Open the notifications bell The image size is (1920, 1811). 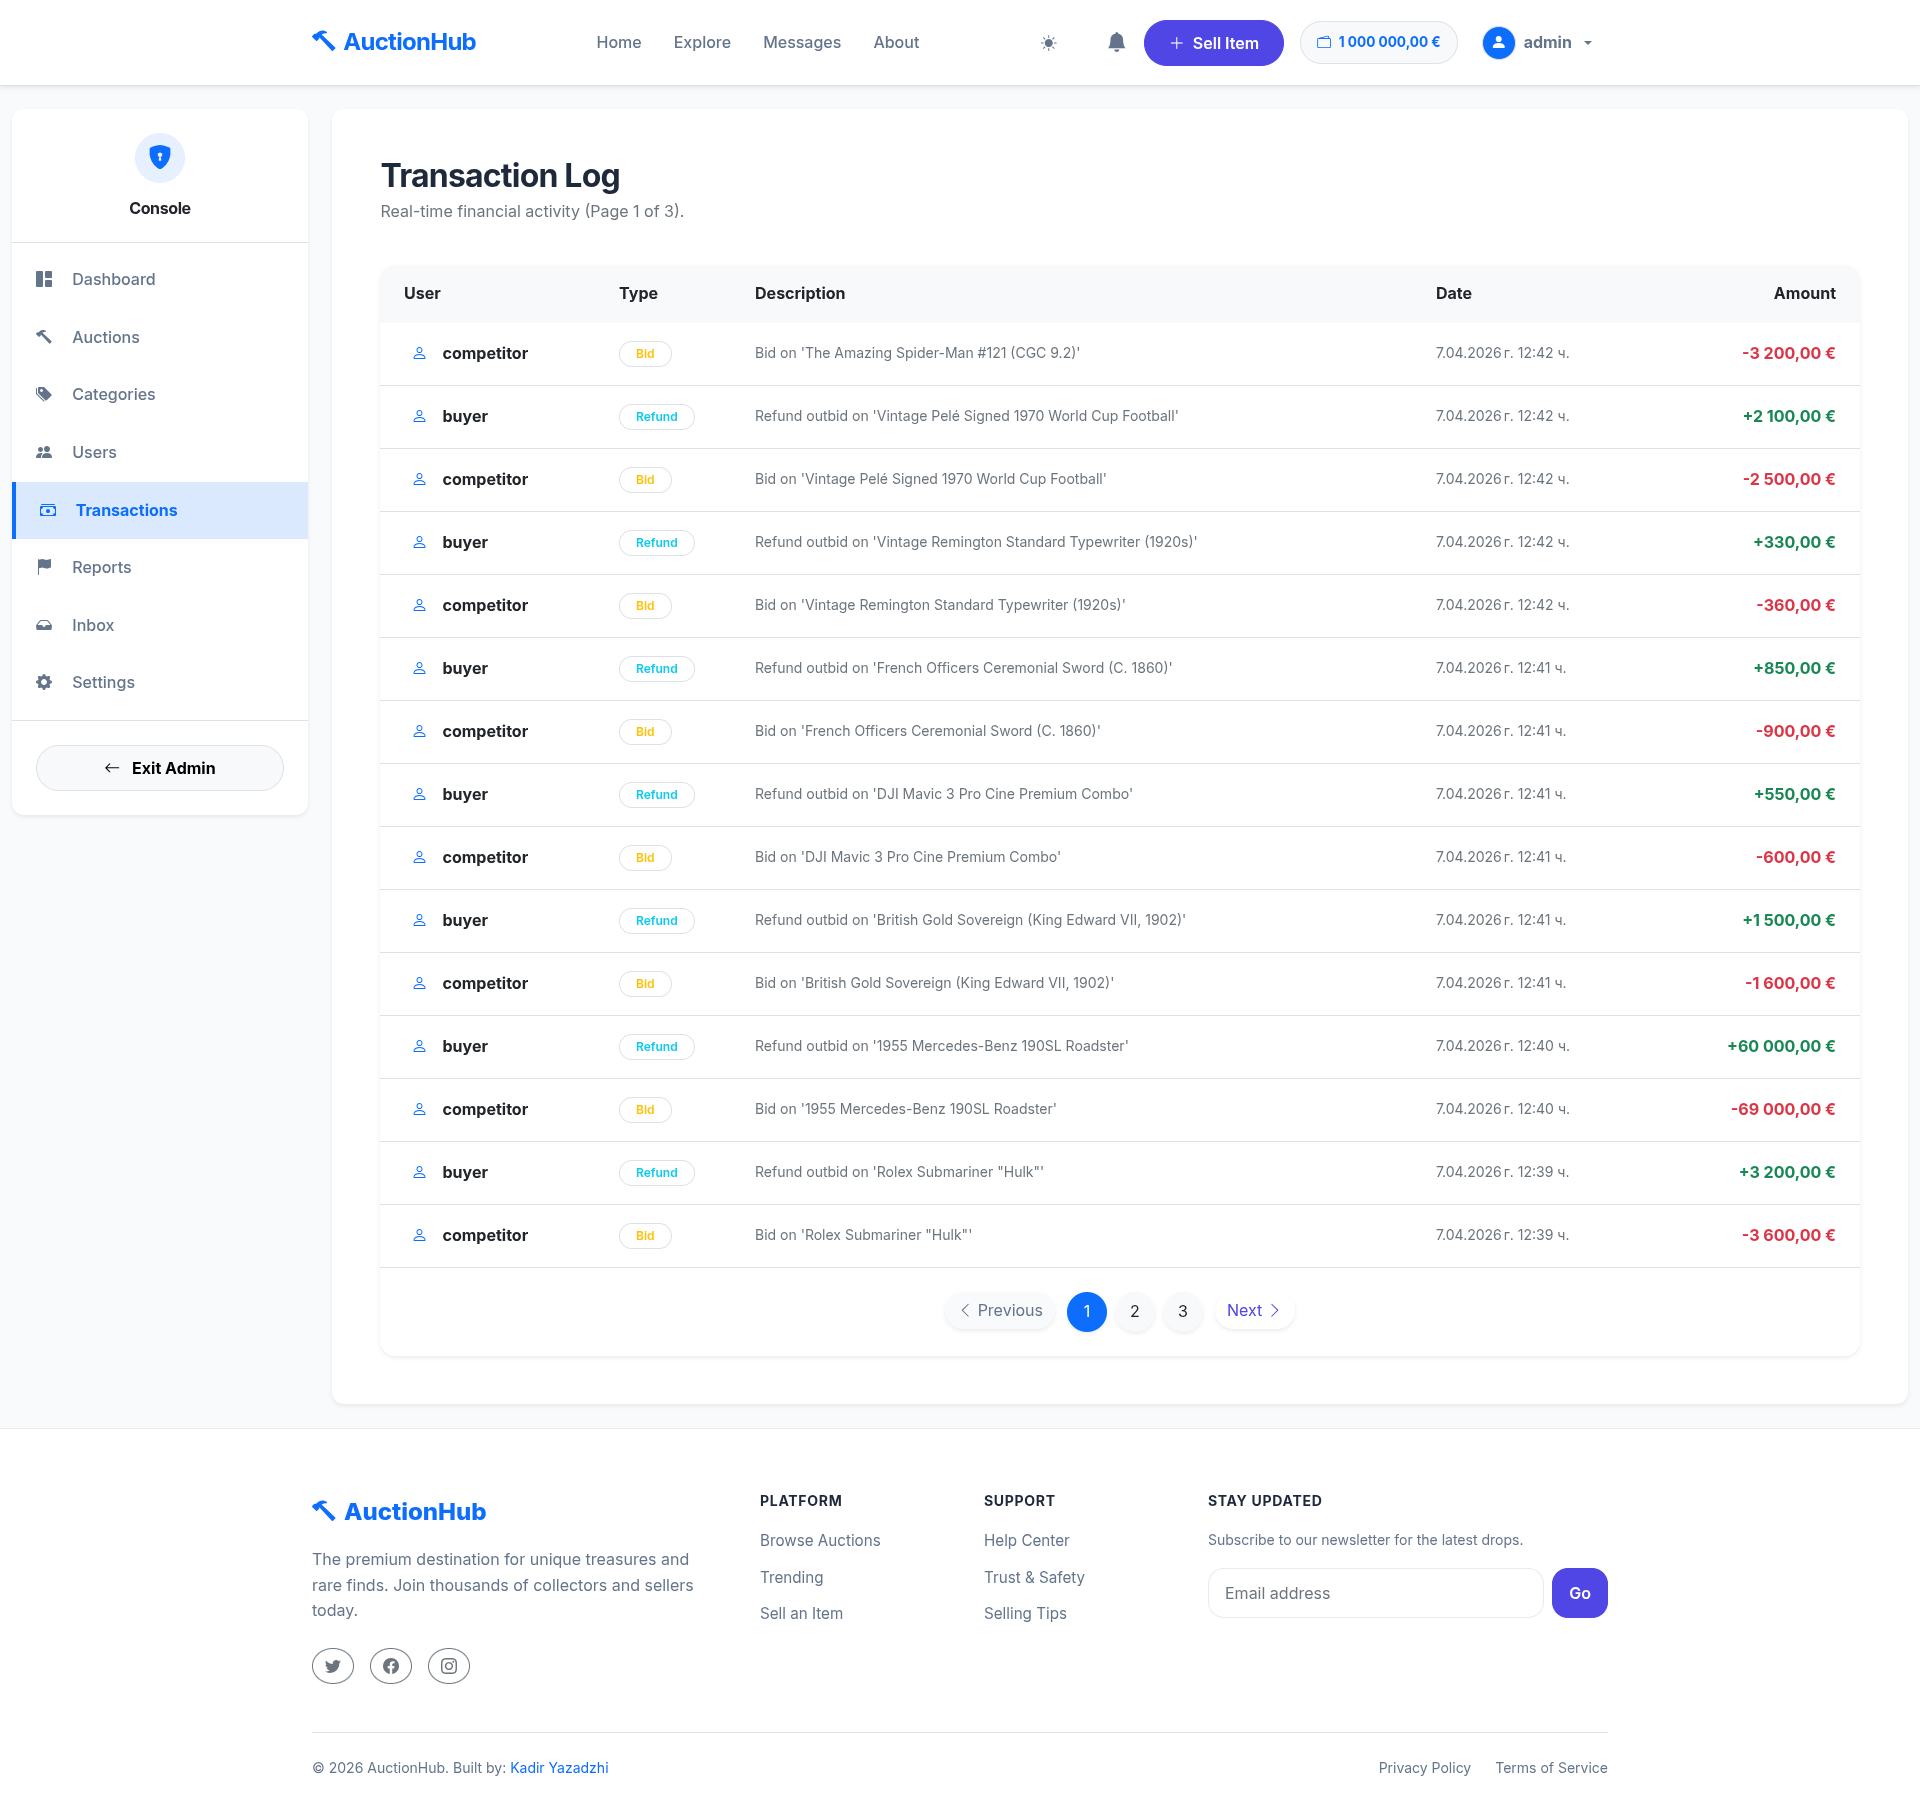1116,42
